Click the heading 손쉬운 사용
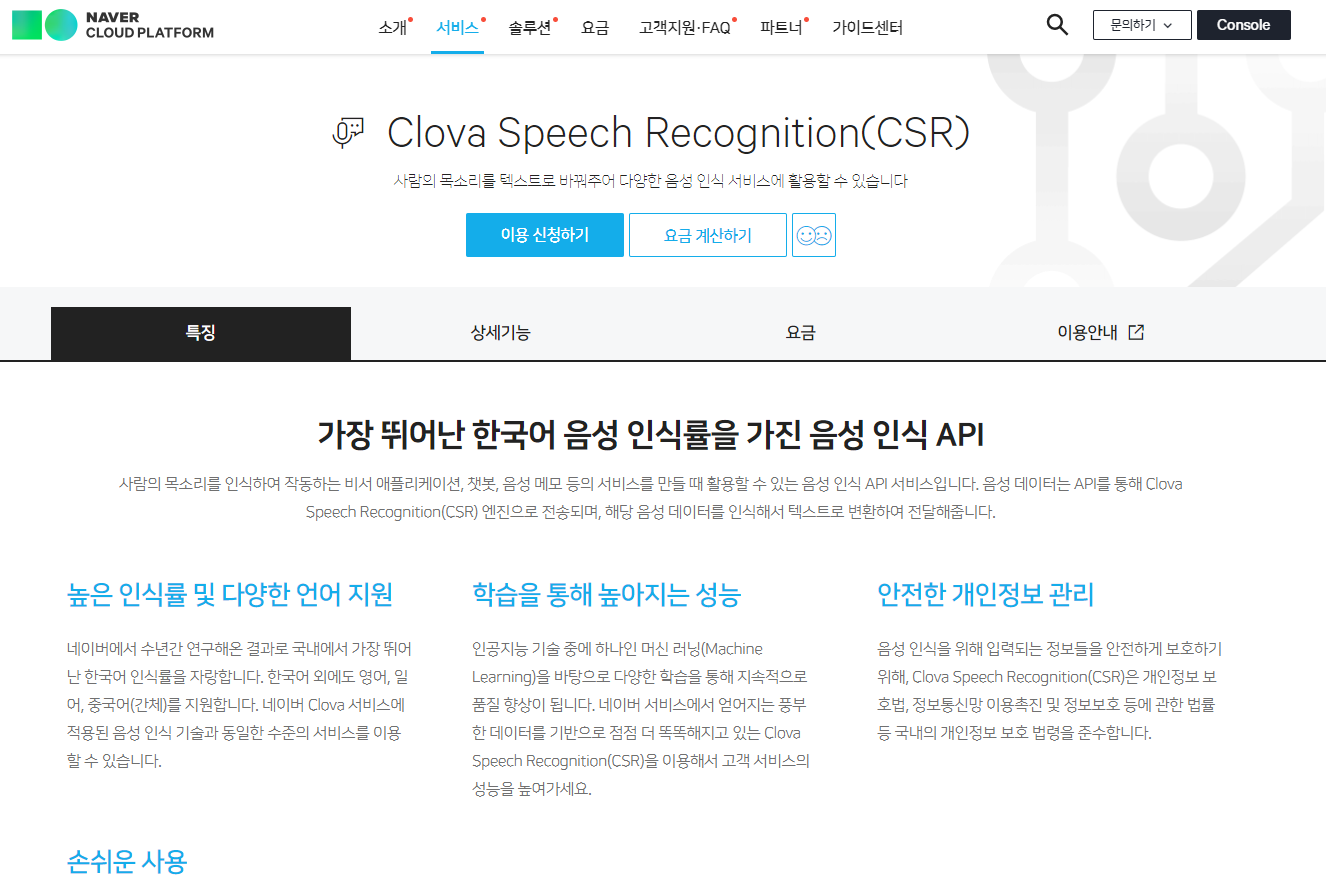This screenshot has height=892, width=1326. 127,861
